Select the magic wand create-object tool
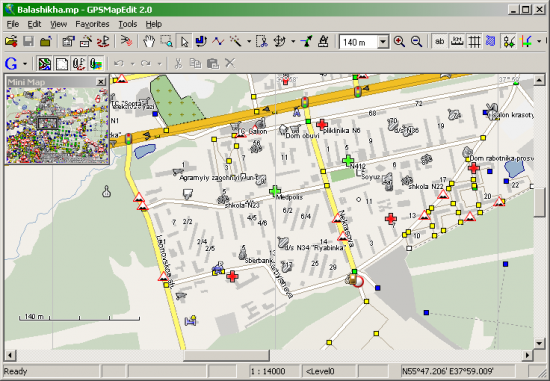Viewport: 550px width, 381px height. [x=235, y=42]
